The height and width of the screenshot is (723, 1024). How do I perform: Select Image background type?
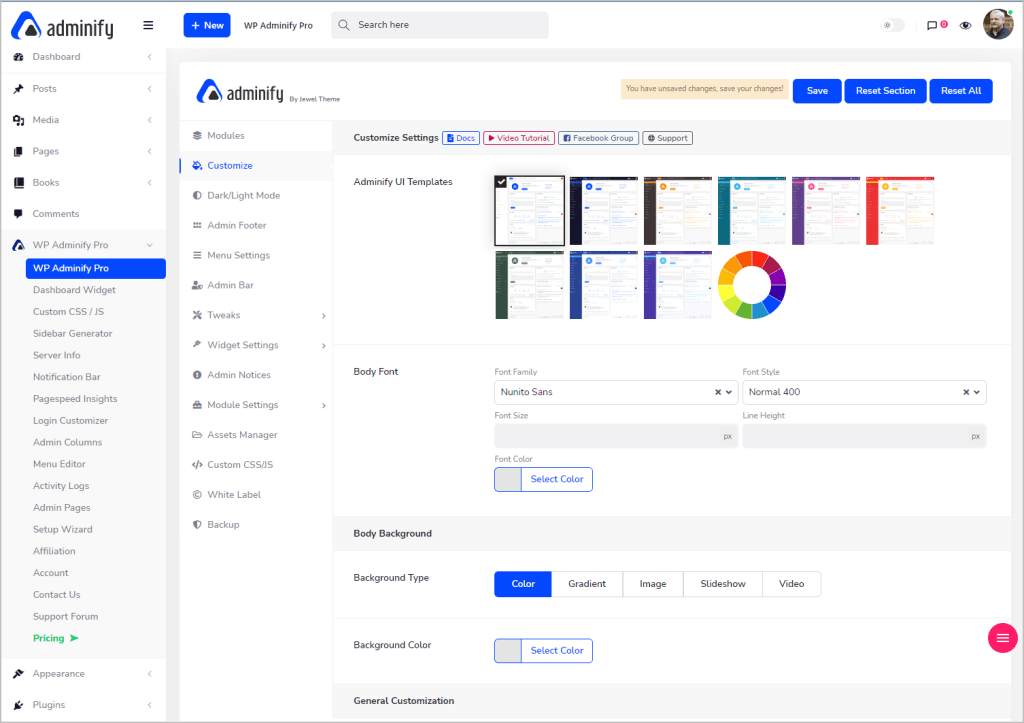pyautogui.click(x=653, y=584)
